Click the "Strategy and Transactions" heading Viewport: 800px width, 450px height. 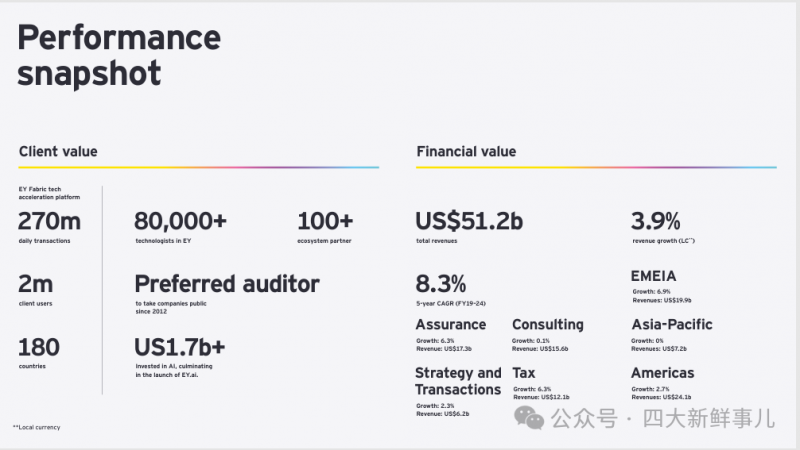pos(458,381)
